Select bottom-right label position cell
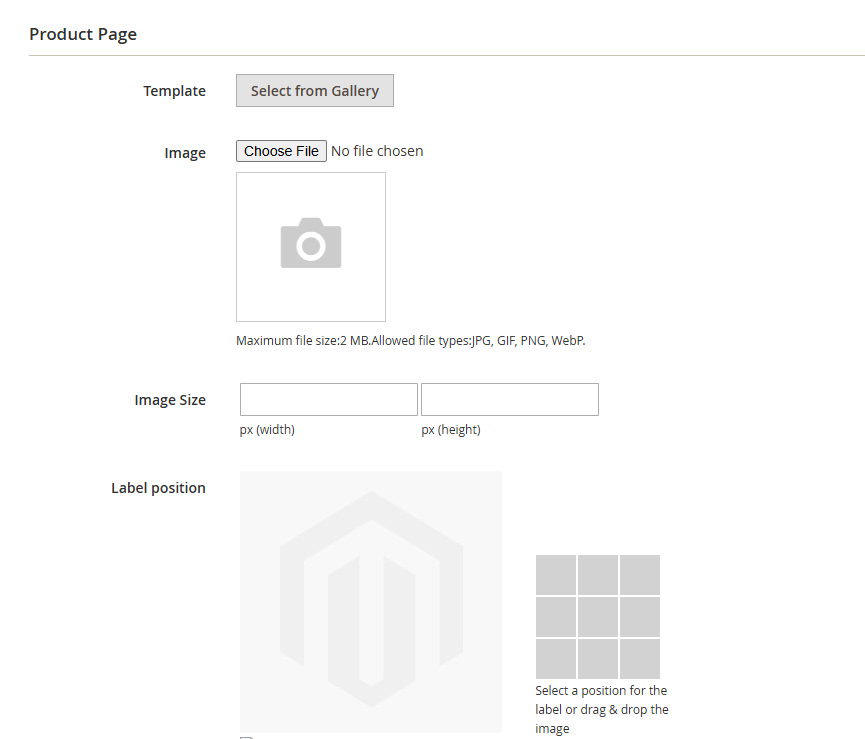This screenshot has width=865, height=739. [639, 658]
